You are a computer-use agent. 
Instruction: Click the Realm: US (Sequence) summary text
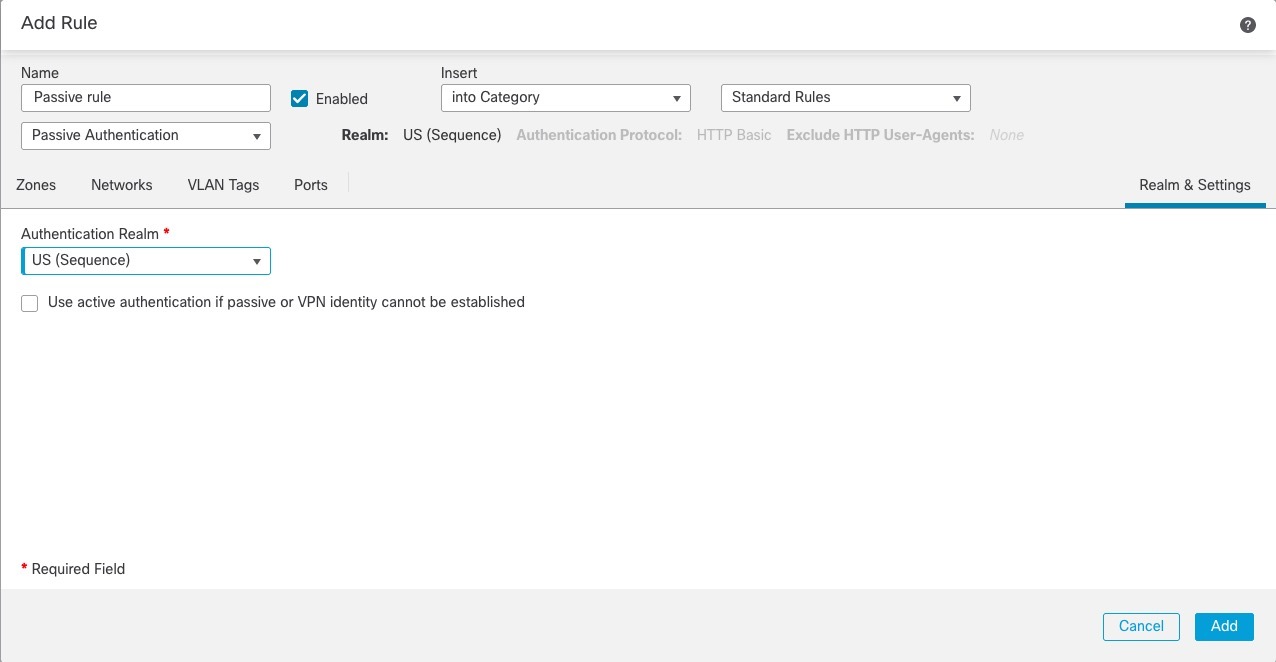(452, 135)
